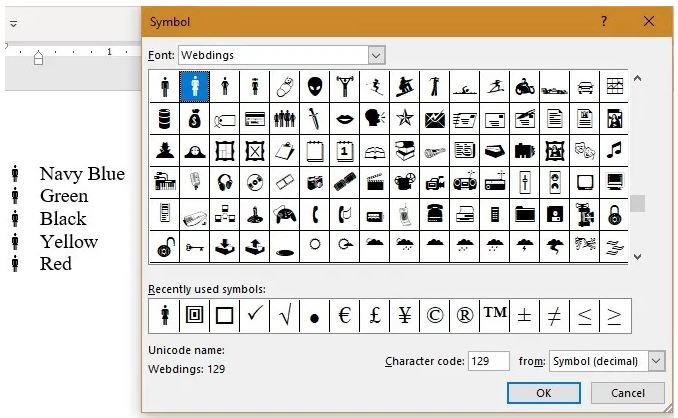Insert recently used woman figure symbol
The height and width of the screenshot is (418, 678).
click(165, 316)
